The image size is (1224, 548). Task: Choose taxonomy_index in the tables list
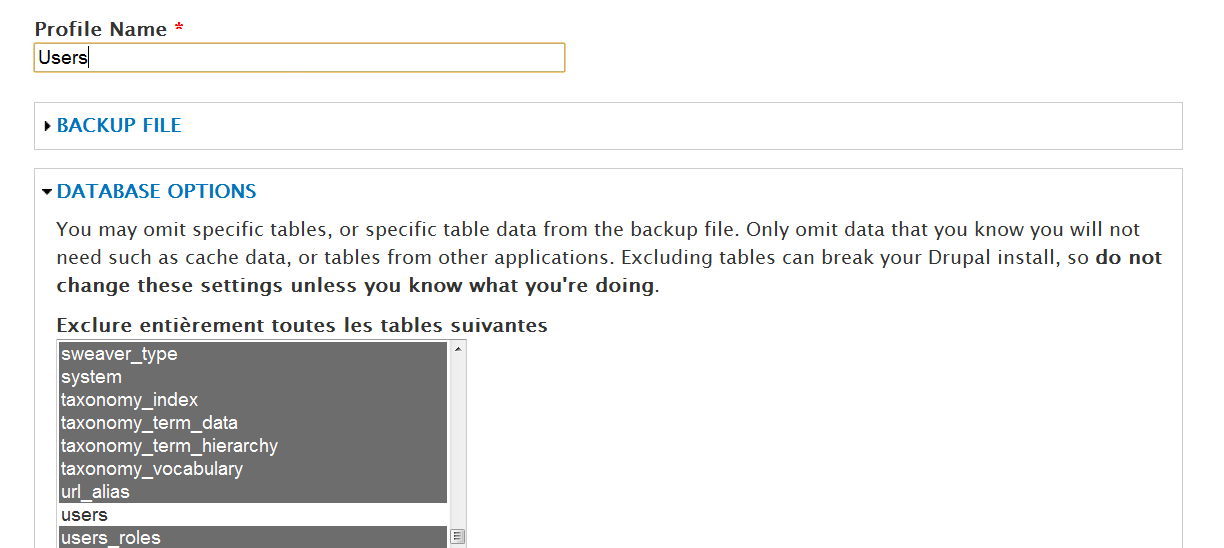coord(129,400)
